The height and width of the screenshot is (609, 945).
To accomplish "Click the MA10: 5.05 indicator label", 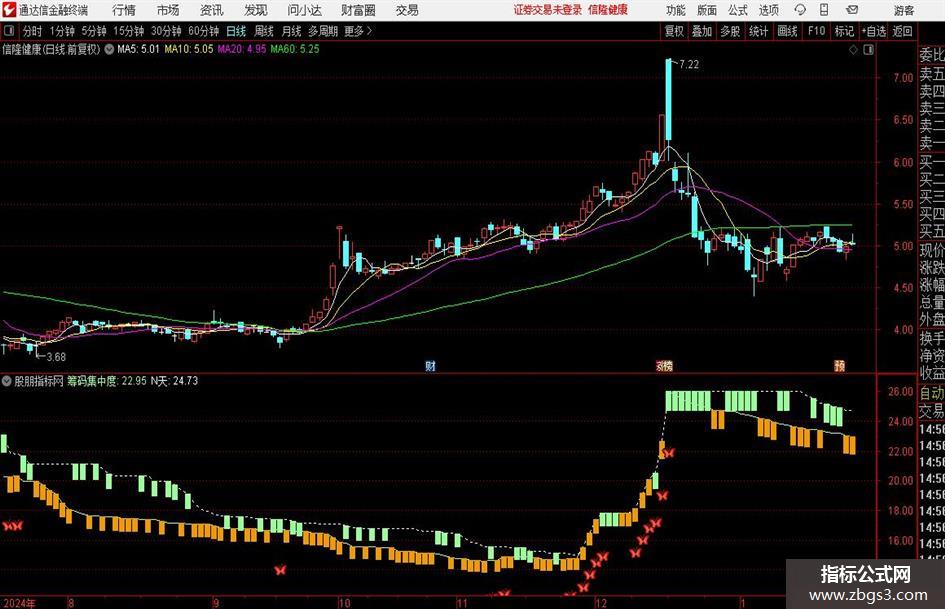I will 189,49.
